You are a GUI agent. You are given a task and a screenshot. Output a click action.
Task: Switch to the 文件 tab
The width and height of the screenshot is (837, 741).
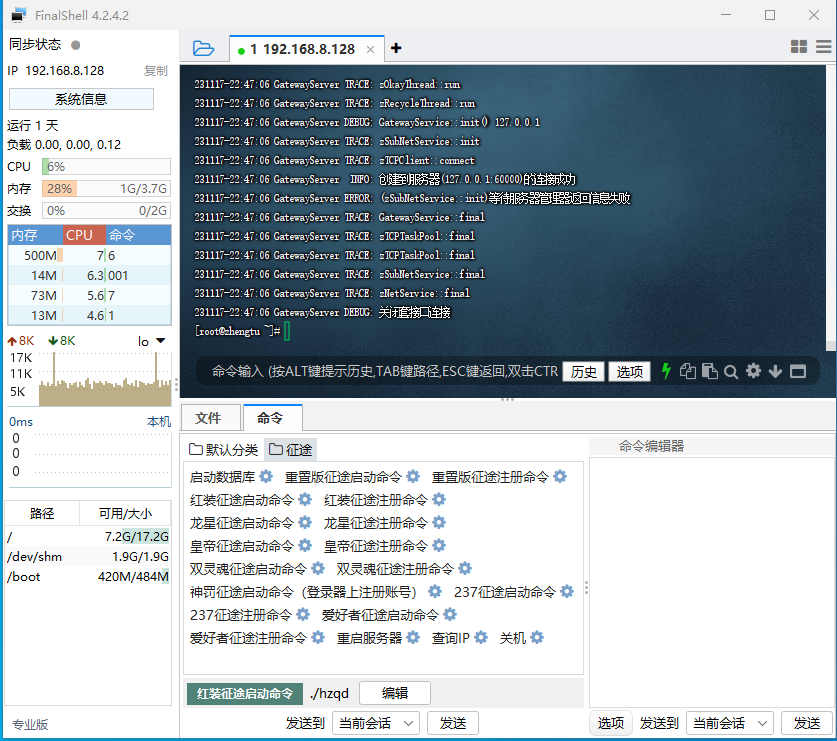pos(208,418)
